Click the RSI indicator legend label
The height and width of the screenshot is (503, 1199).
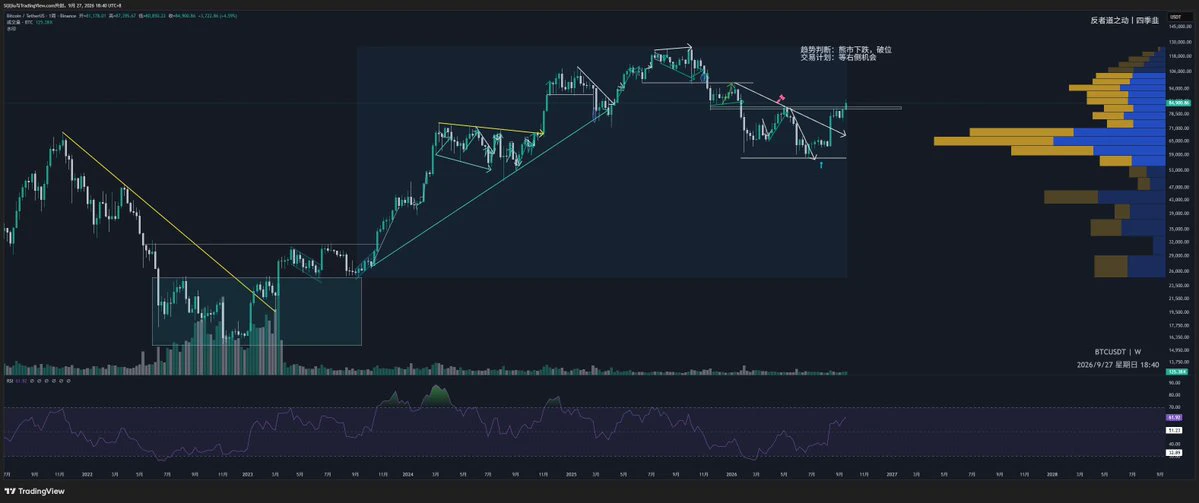click(10, 380)
